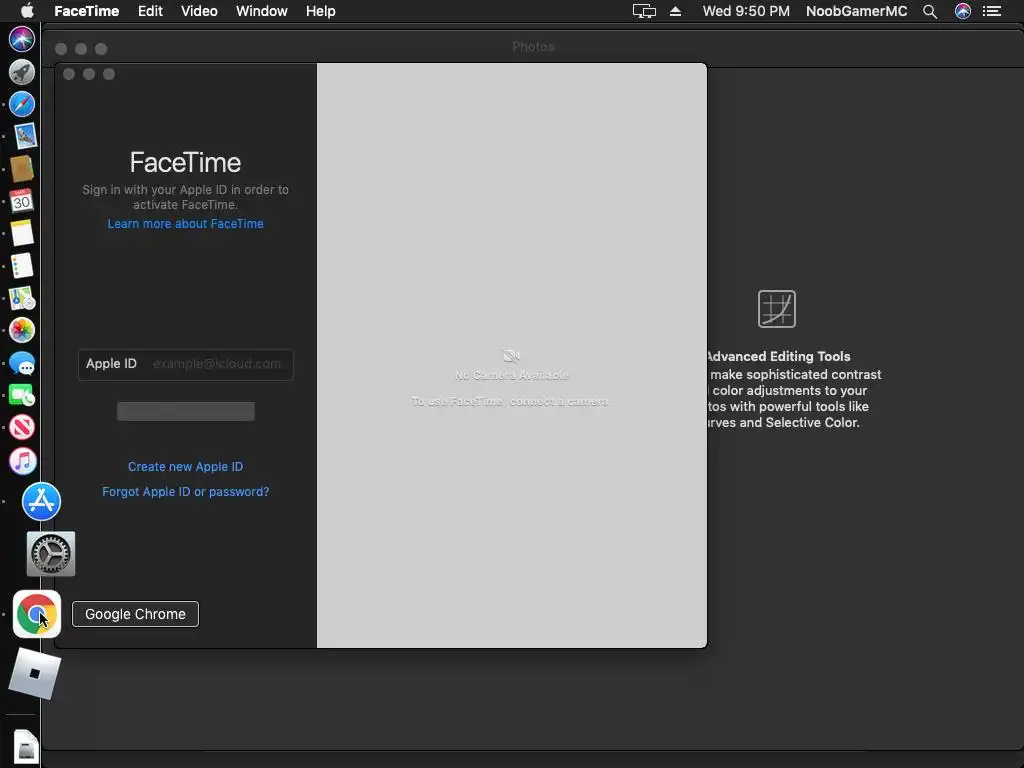The image size is (1024, 768).
Task: Click green FaceTime icon in dock
Action: (22, 395)
